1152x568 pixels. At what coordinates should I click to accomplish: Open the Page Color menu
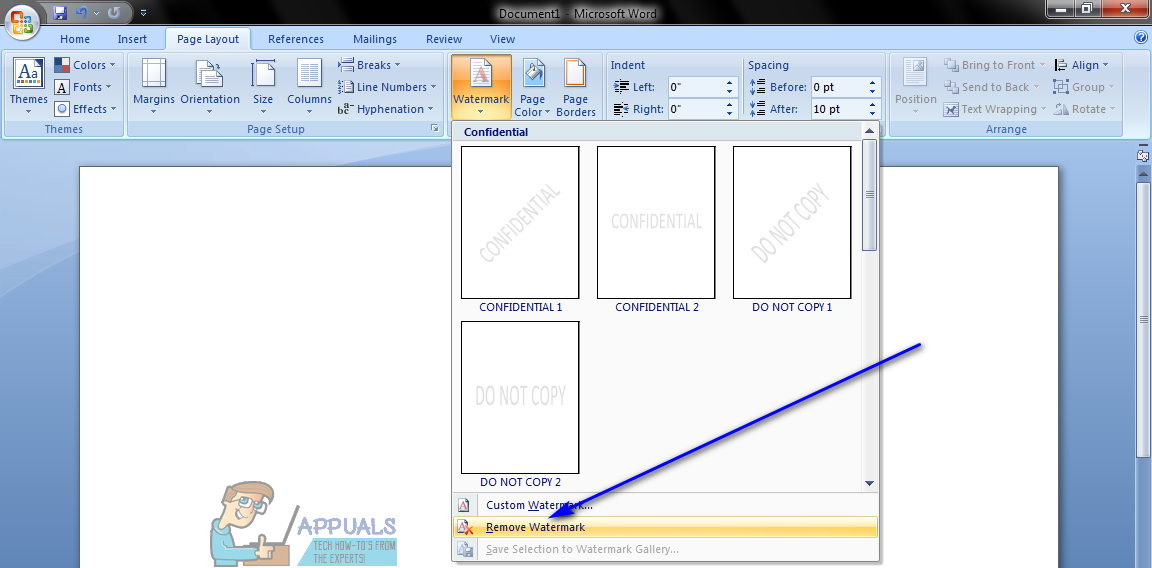point(533,87)
